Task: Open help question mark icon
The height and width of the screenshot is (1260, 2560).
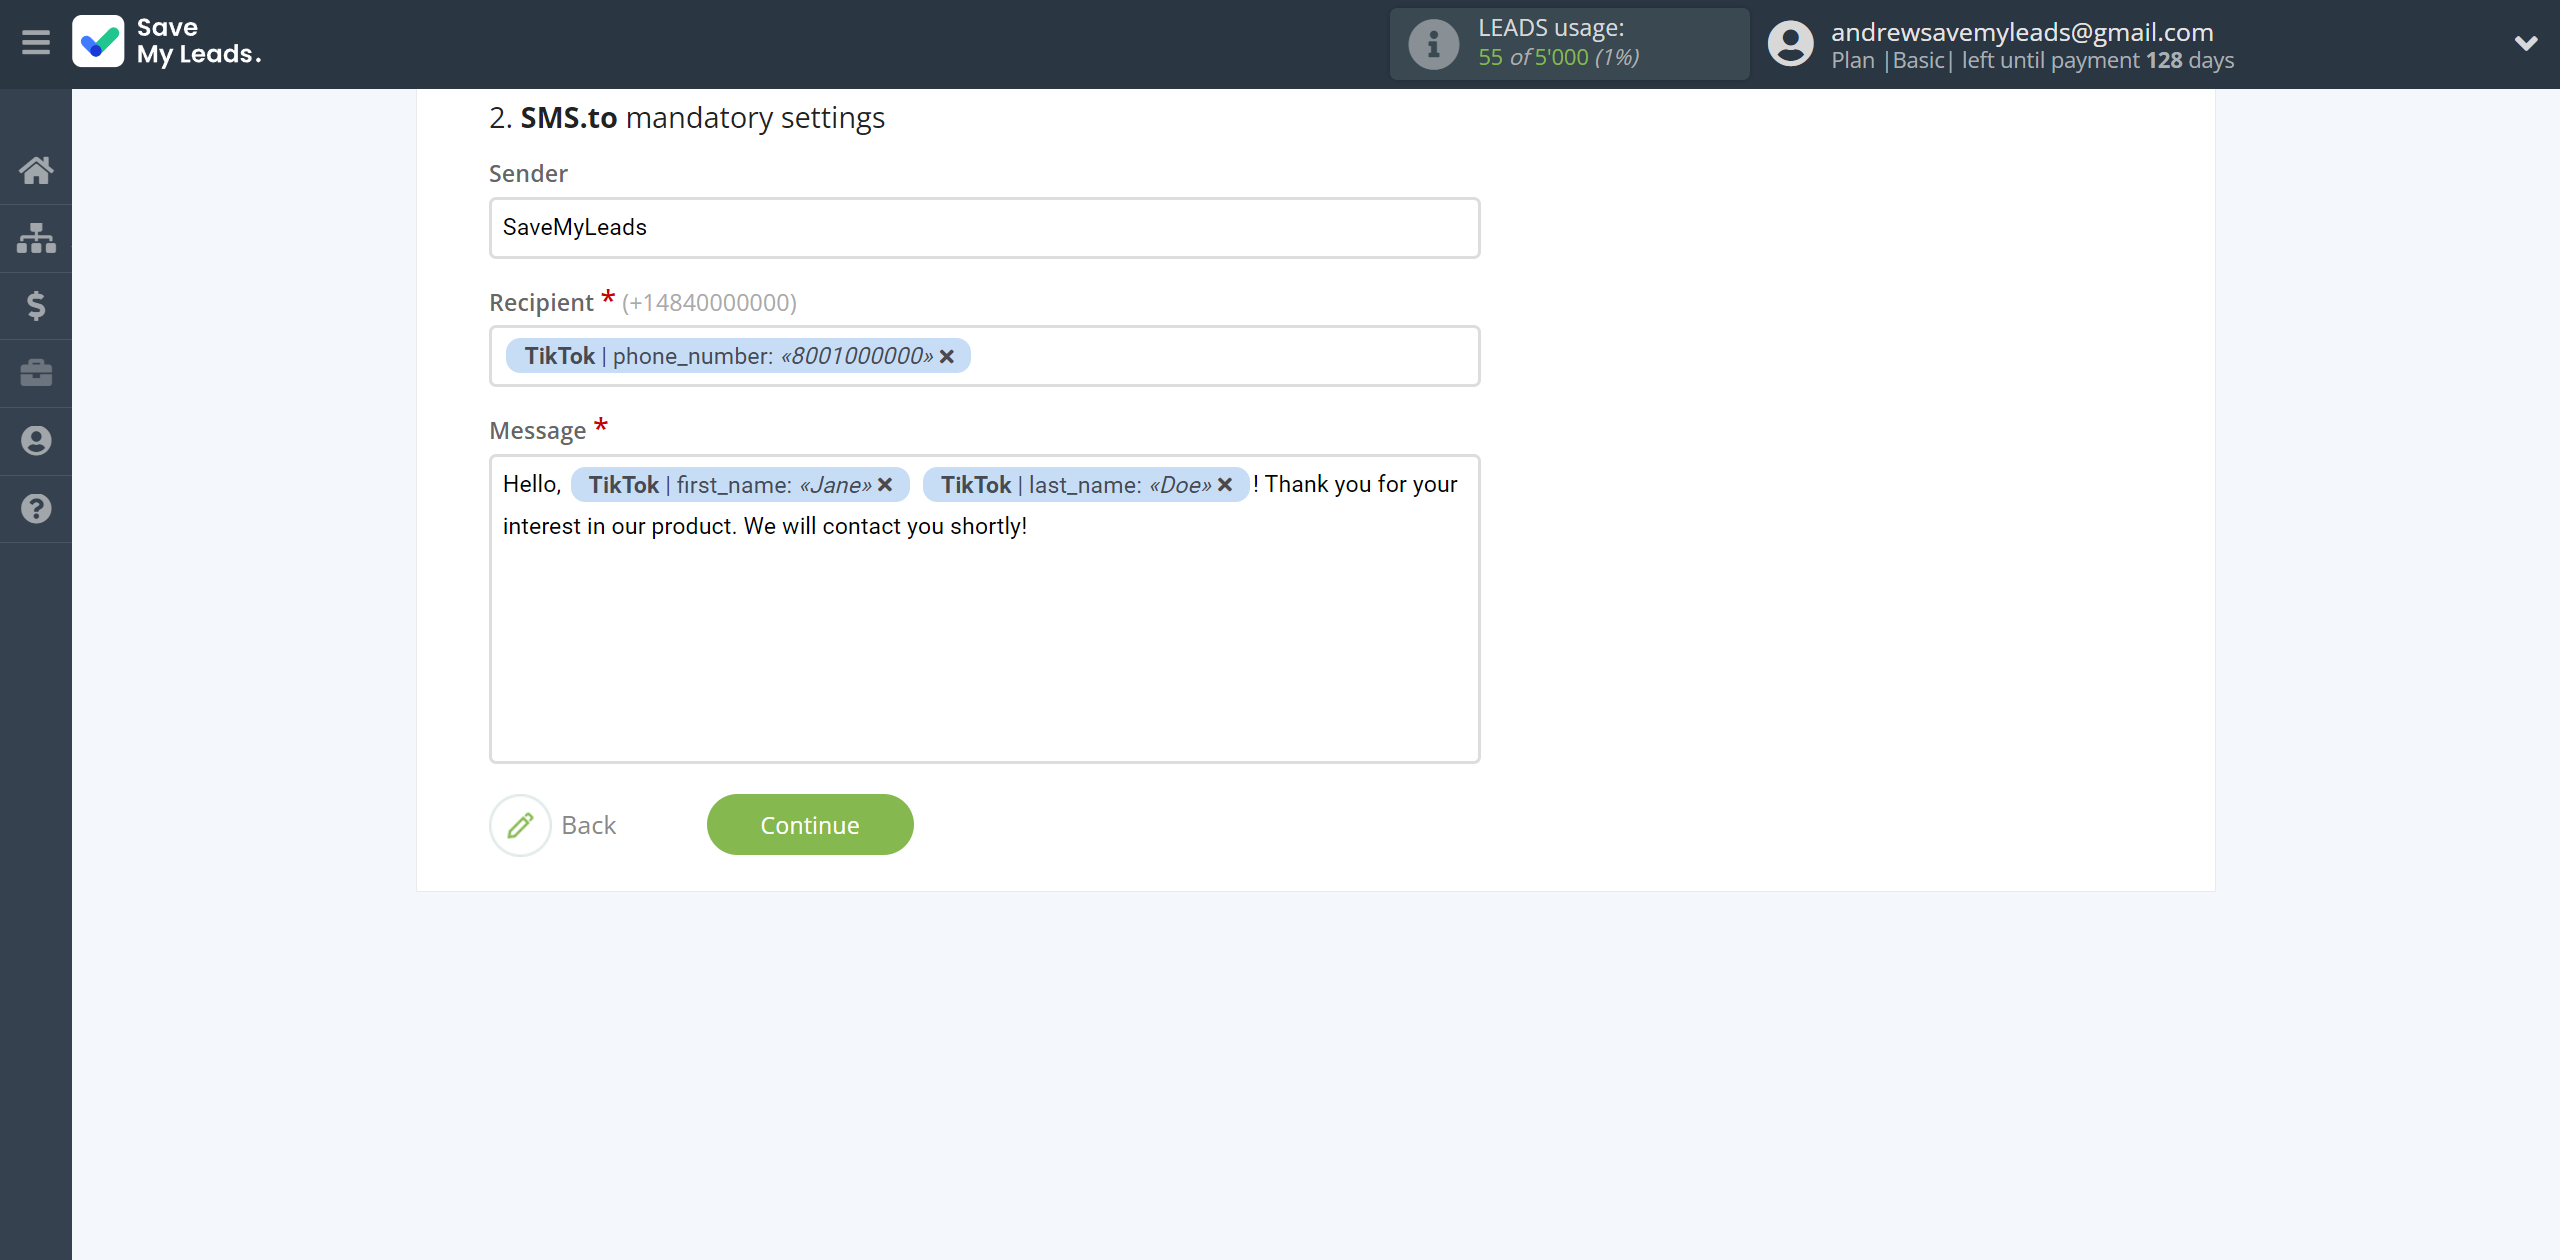Action: 36,509
